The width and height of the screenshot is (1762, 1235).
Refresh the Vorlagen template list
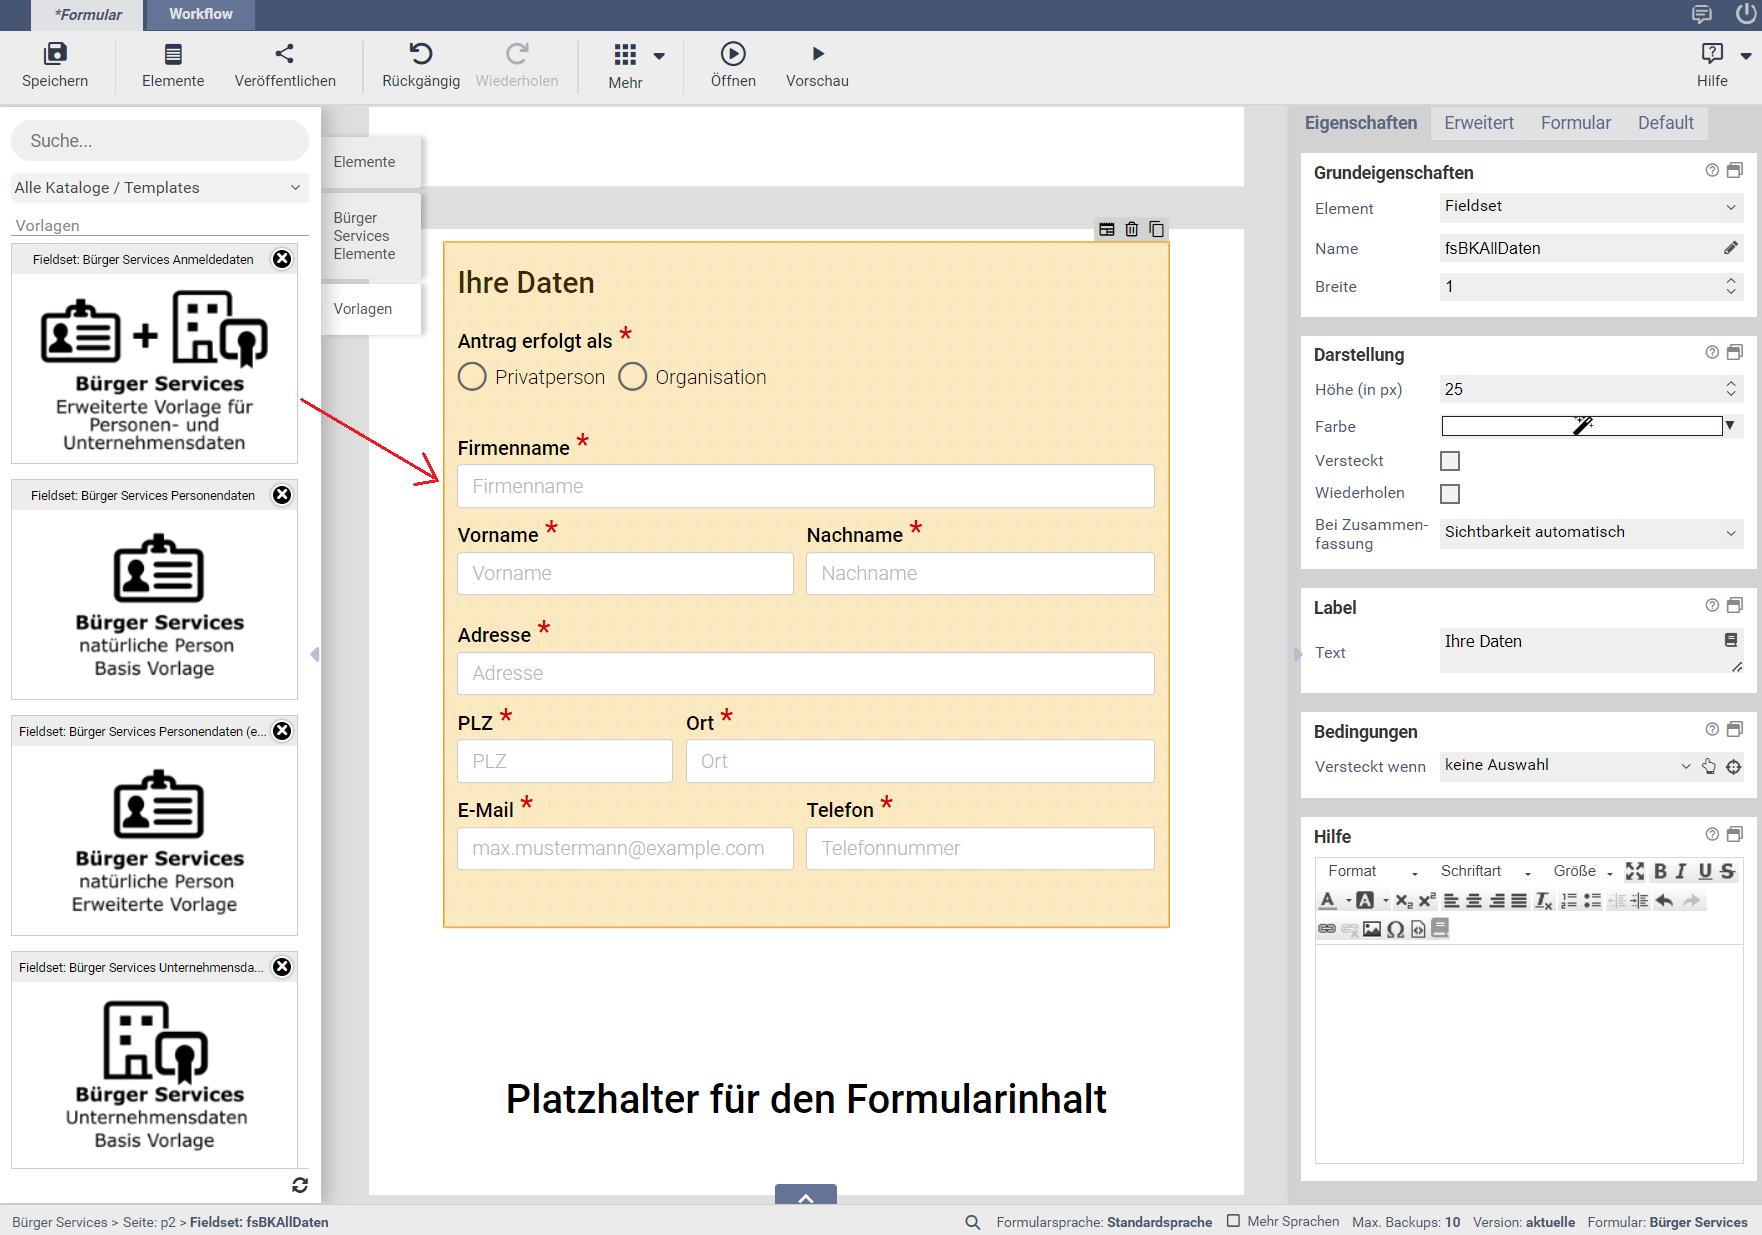click(299, 1185)
